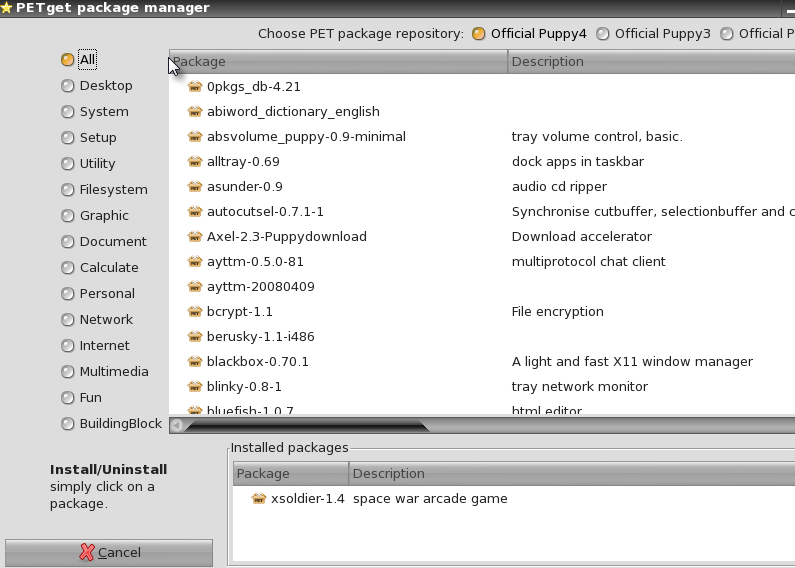
Task: Click the asunder-0.9 package icon
Action: point(195,187)
